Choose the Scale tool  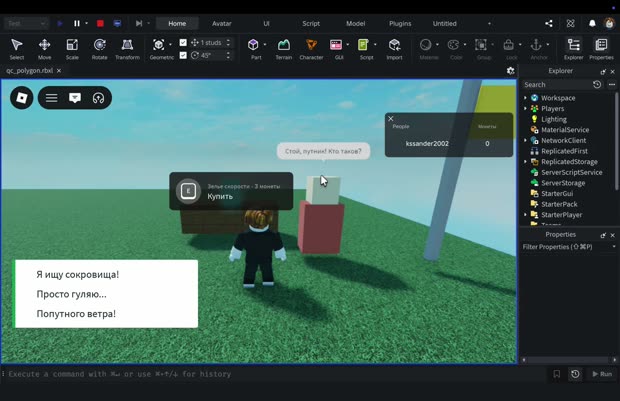point(72,49)
